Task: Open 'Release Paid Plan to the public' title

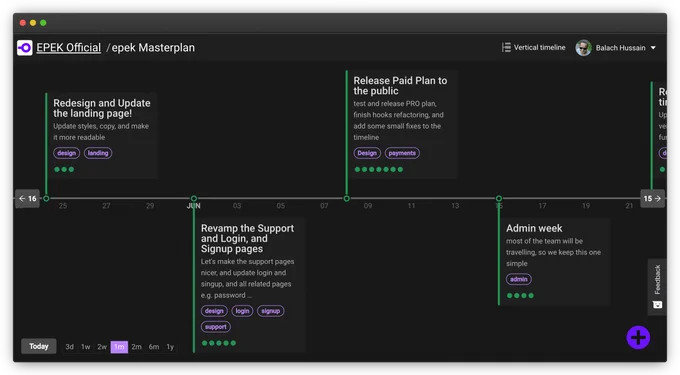Action: [x=400, y=86]
